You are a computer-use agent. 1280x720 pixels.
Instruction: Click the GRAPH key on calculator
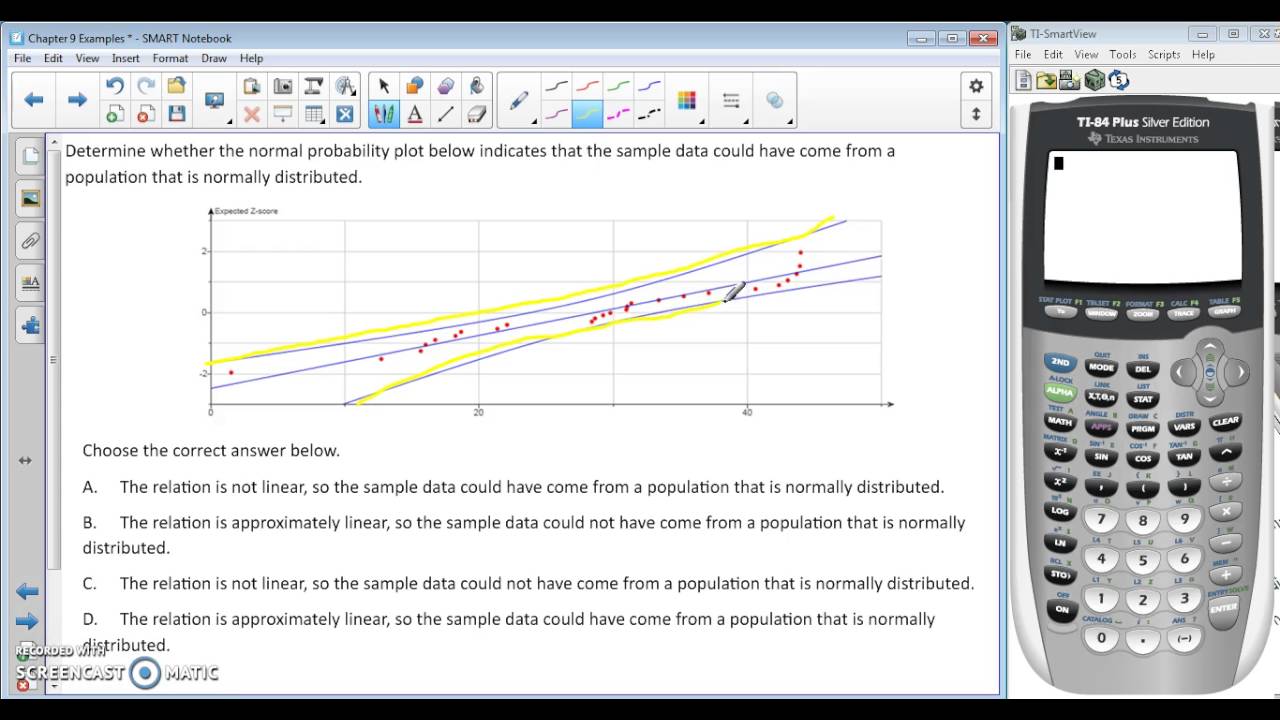click(1224, 312)
